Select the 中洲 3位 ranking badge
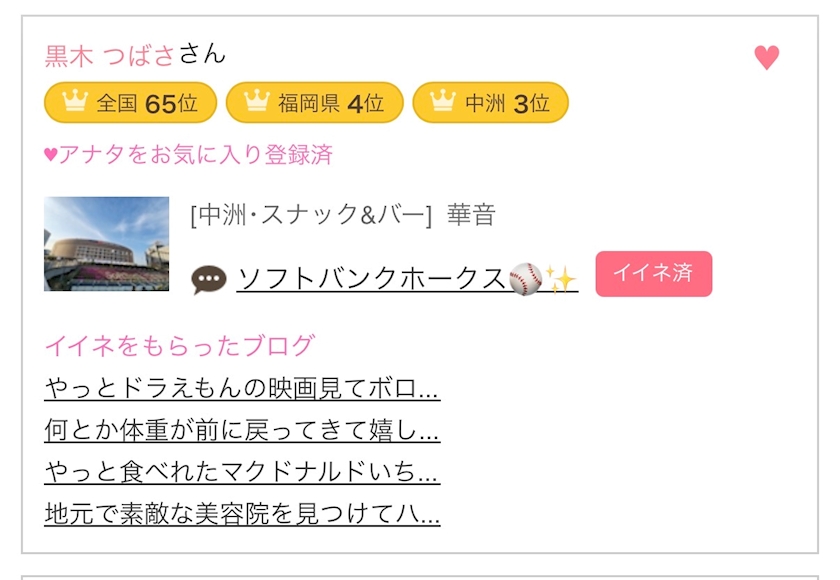 click(x=490, y=103)
